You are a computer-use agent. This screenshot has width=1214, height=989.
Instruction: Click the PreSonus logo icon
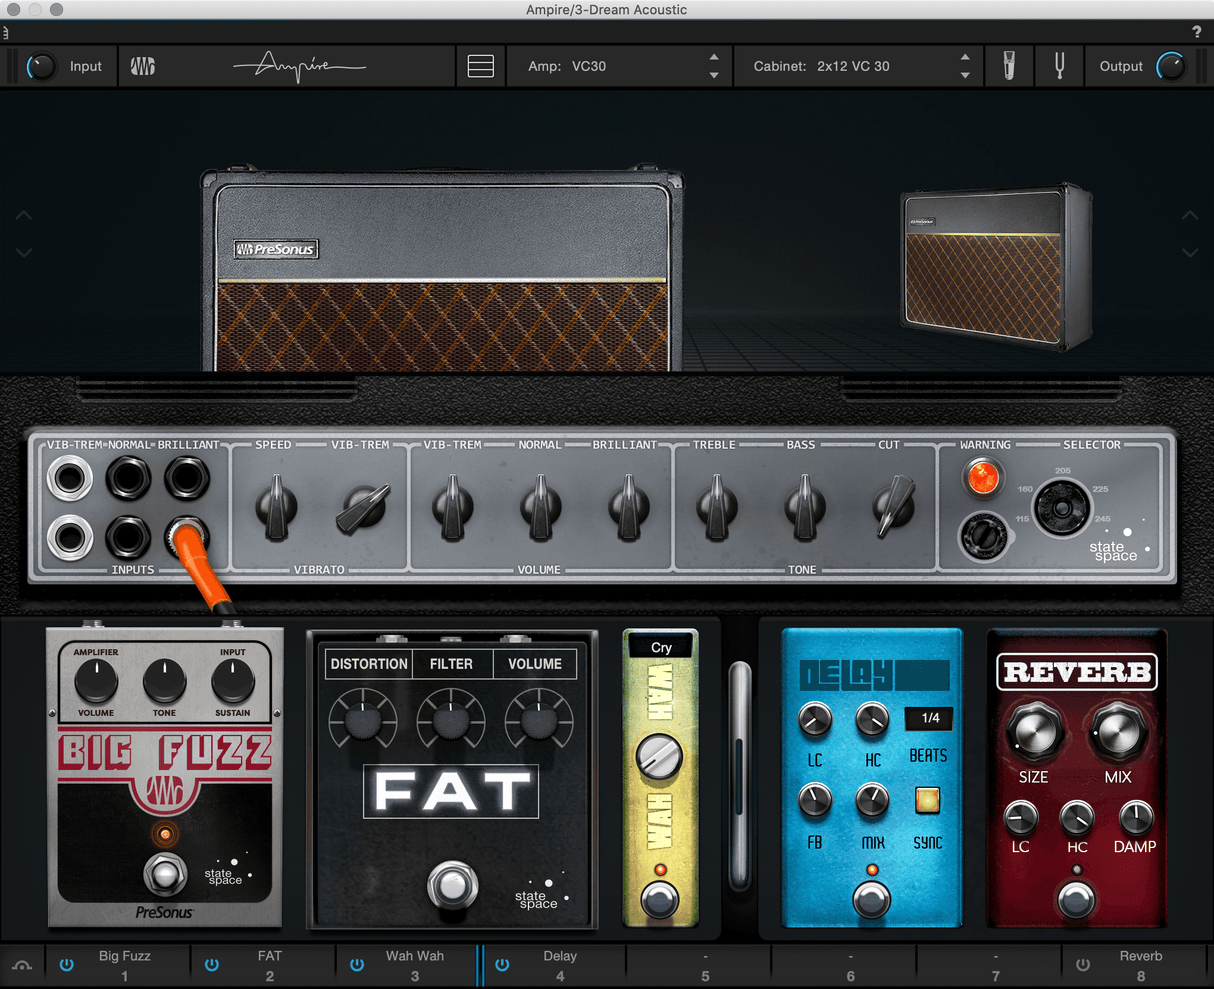click(142, 66)
